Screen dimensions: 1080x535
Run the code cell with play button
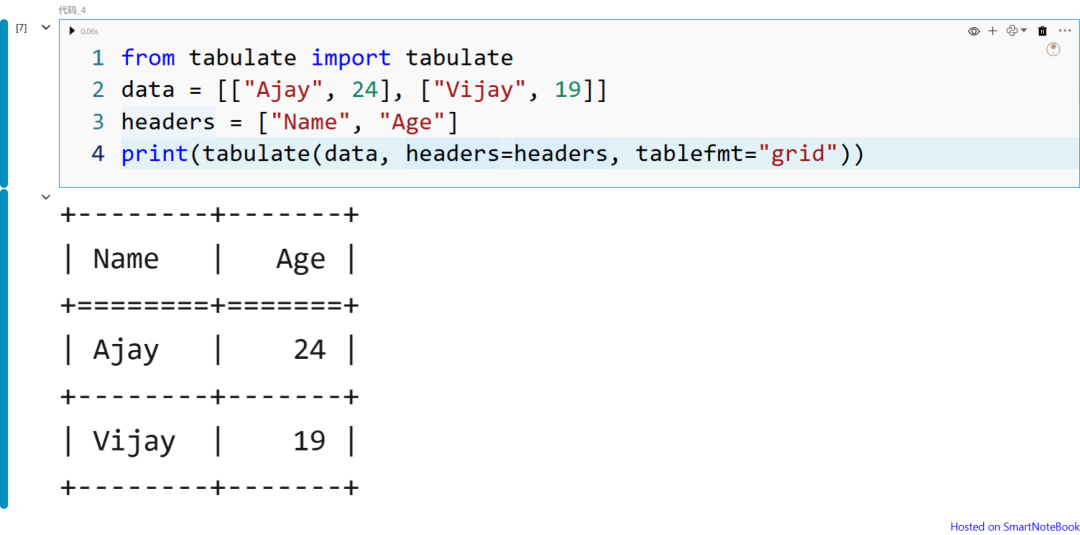coord(71,31)
